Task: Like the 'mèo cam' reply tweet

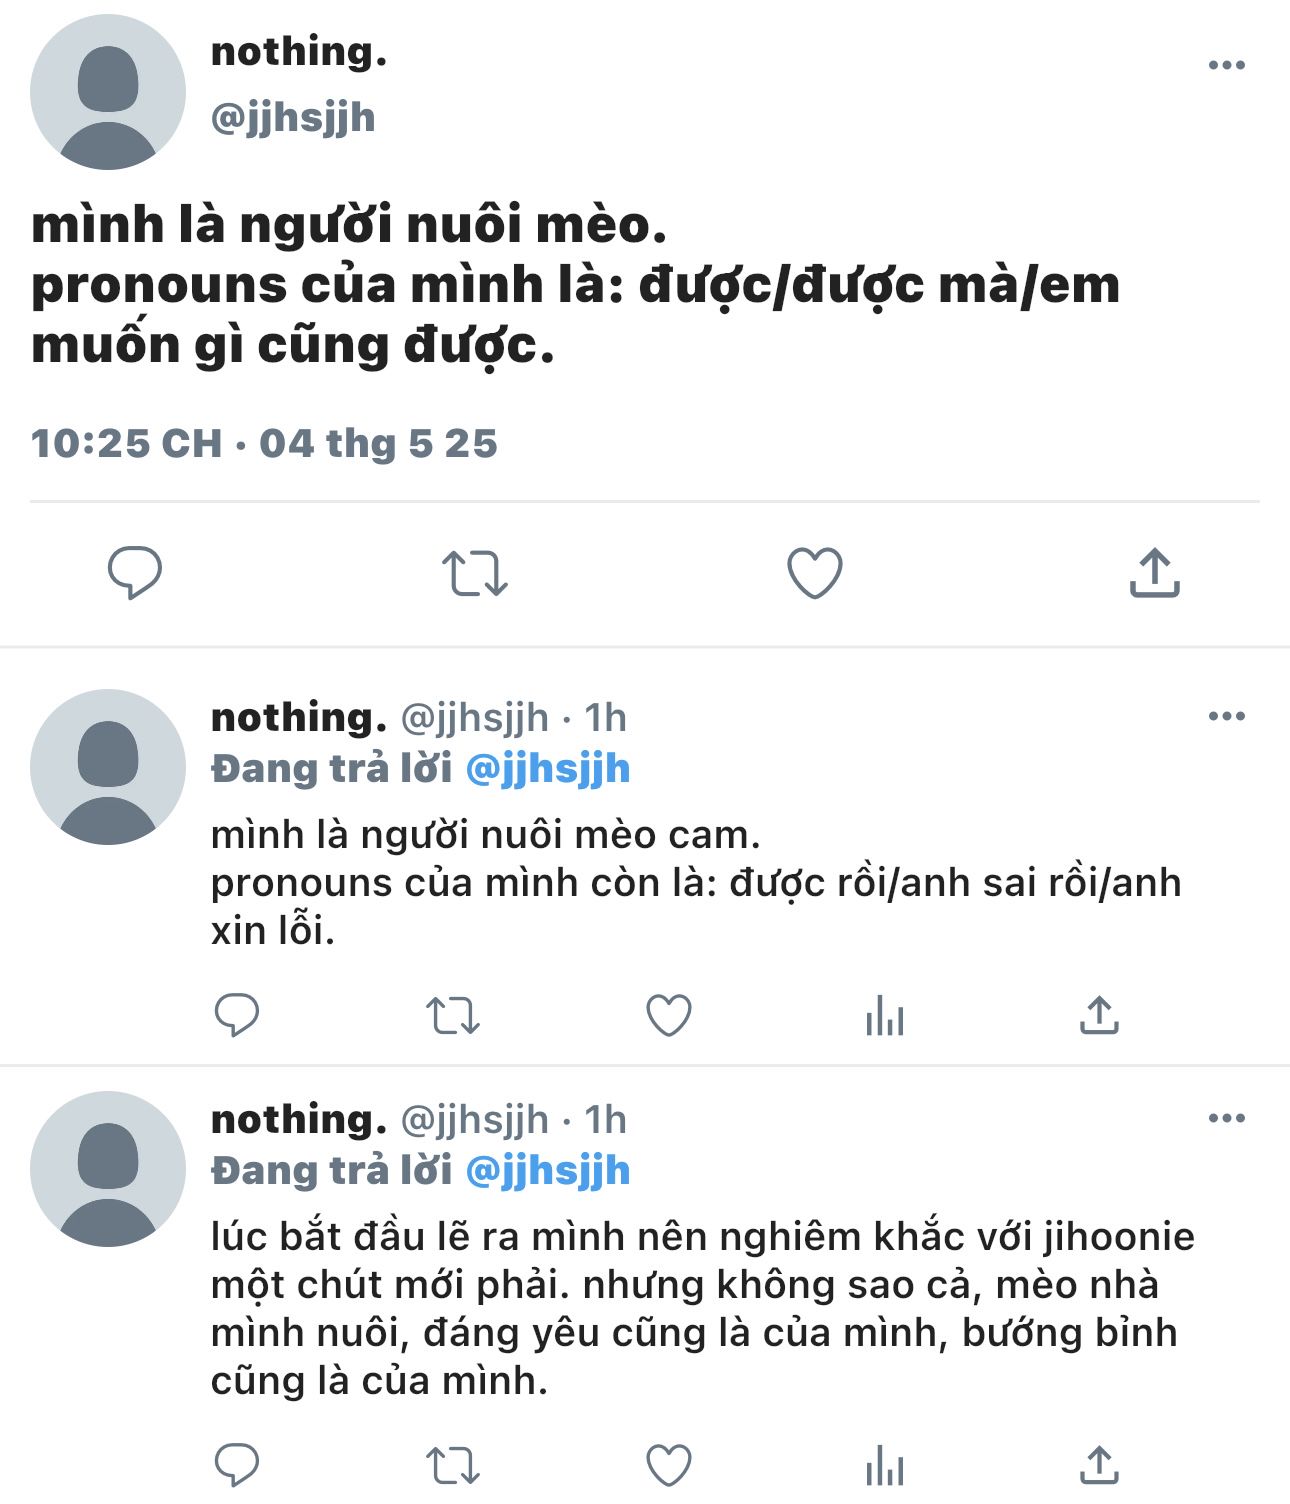Action: pos(669,1015)
